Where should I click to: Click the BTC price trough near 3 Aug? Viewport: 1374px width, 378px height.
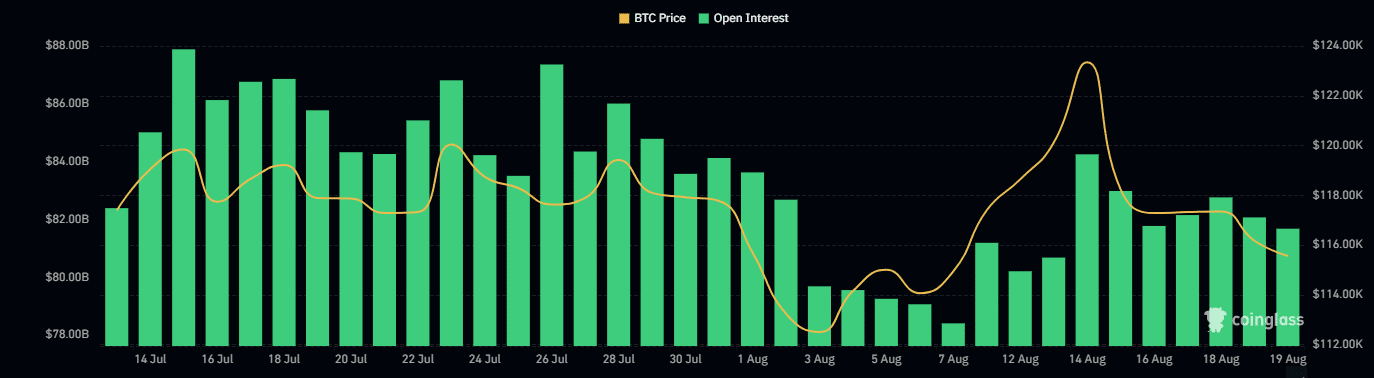(819, 331)
